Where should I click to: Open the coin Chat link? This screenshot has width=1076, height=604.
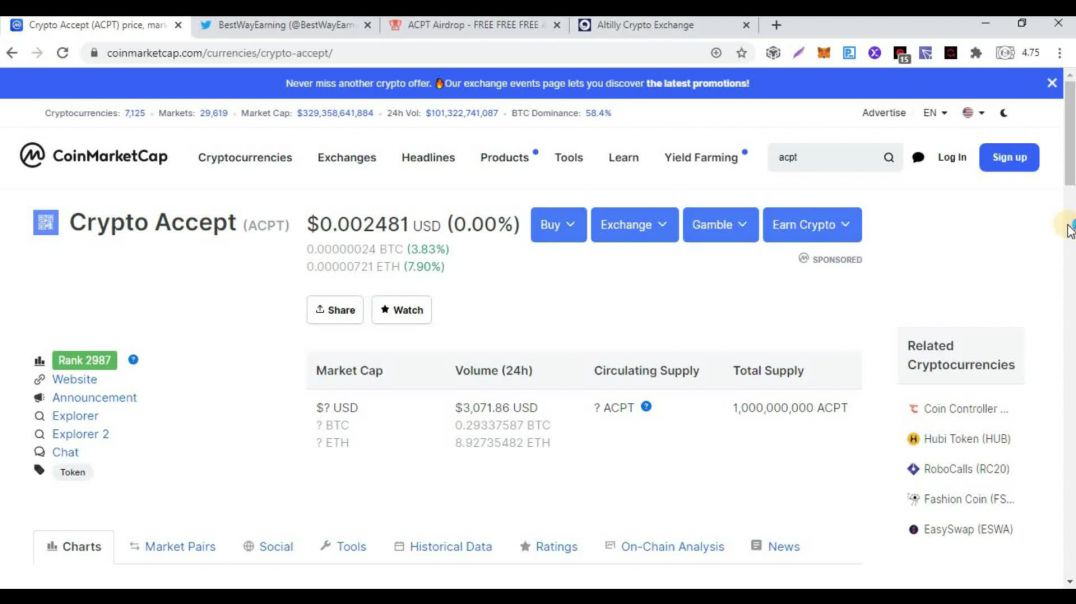click(65, 452)
